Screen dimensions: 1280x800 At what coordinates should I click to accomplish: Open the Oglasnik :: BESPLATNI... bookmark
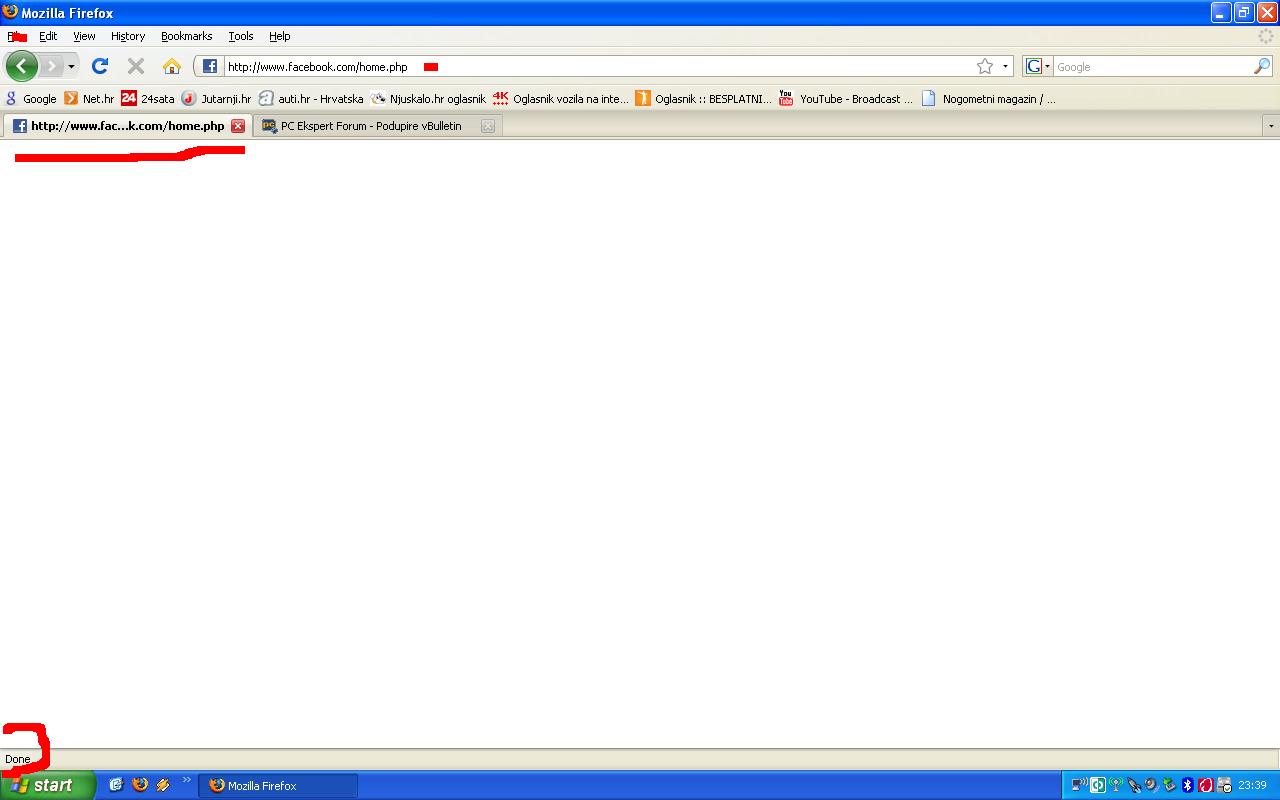[704, 99]
